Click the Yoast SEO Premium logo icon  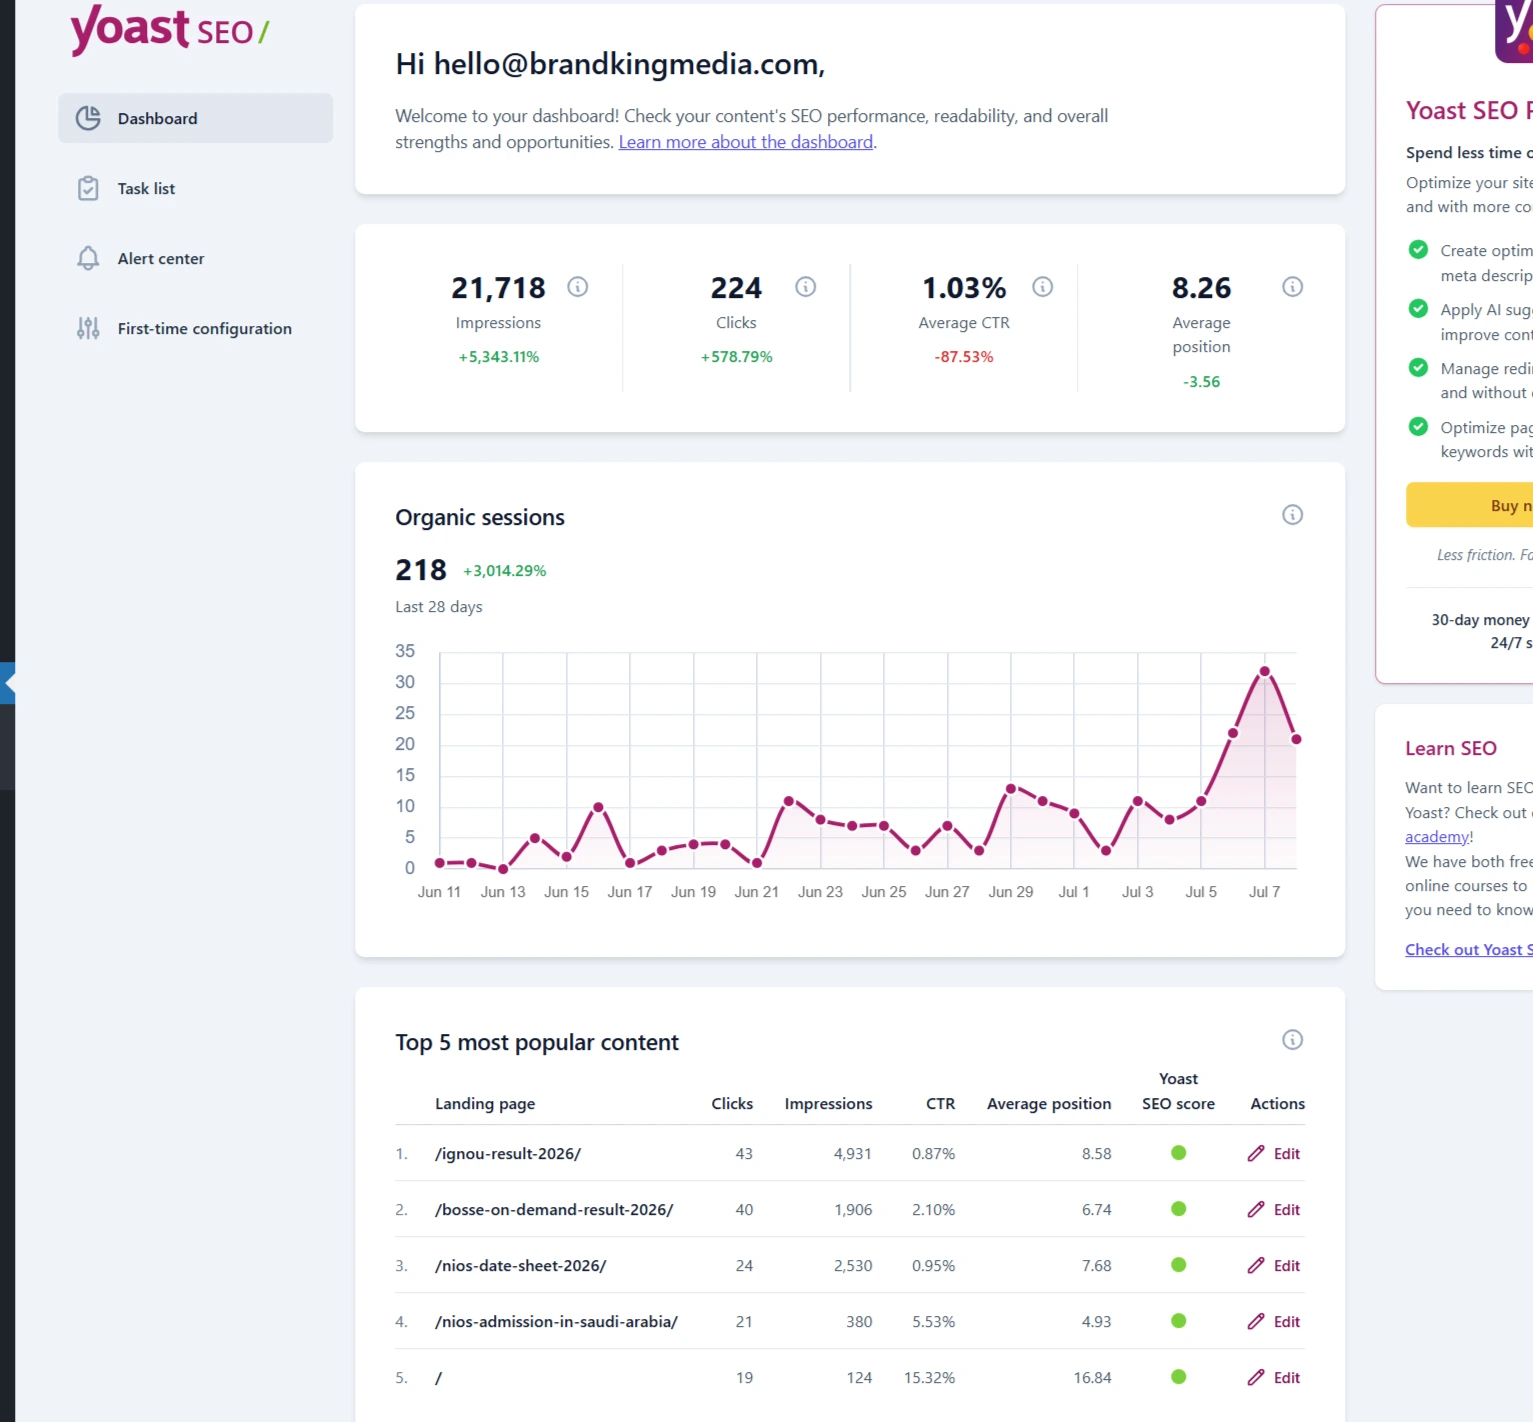pyautogui.click(x=1514, y=31)
